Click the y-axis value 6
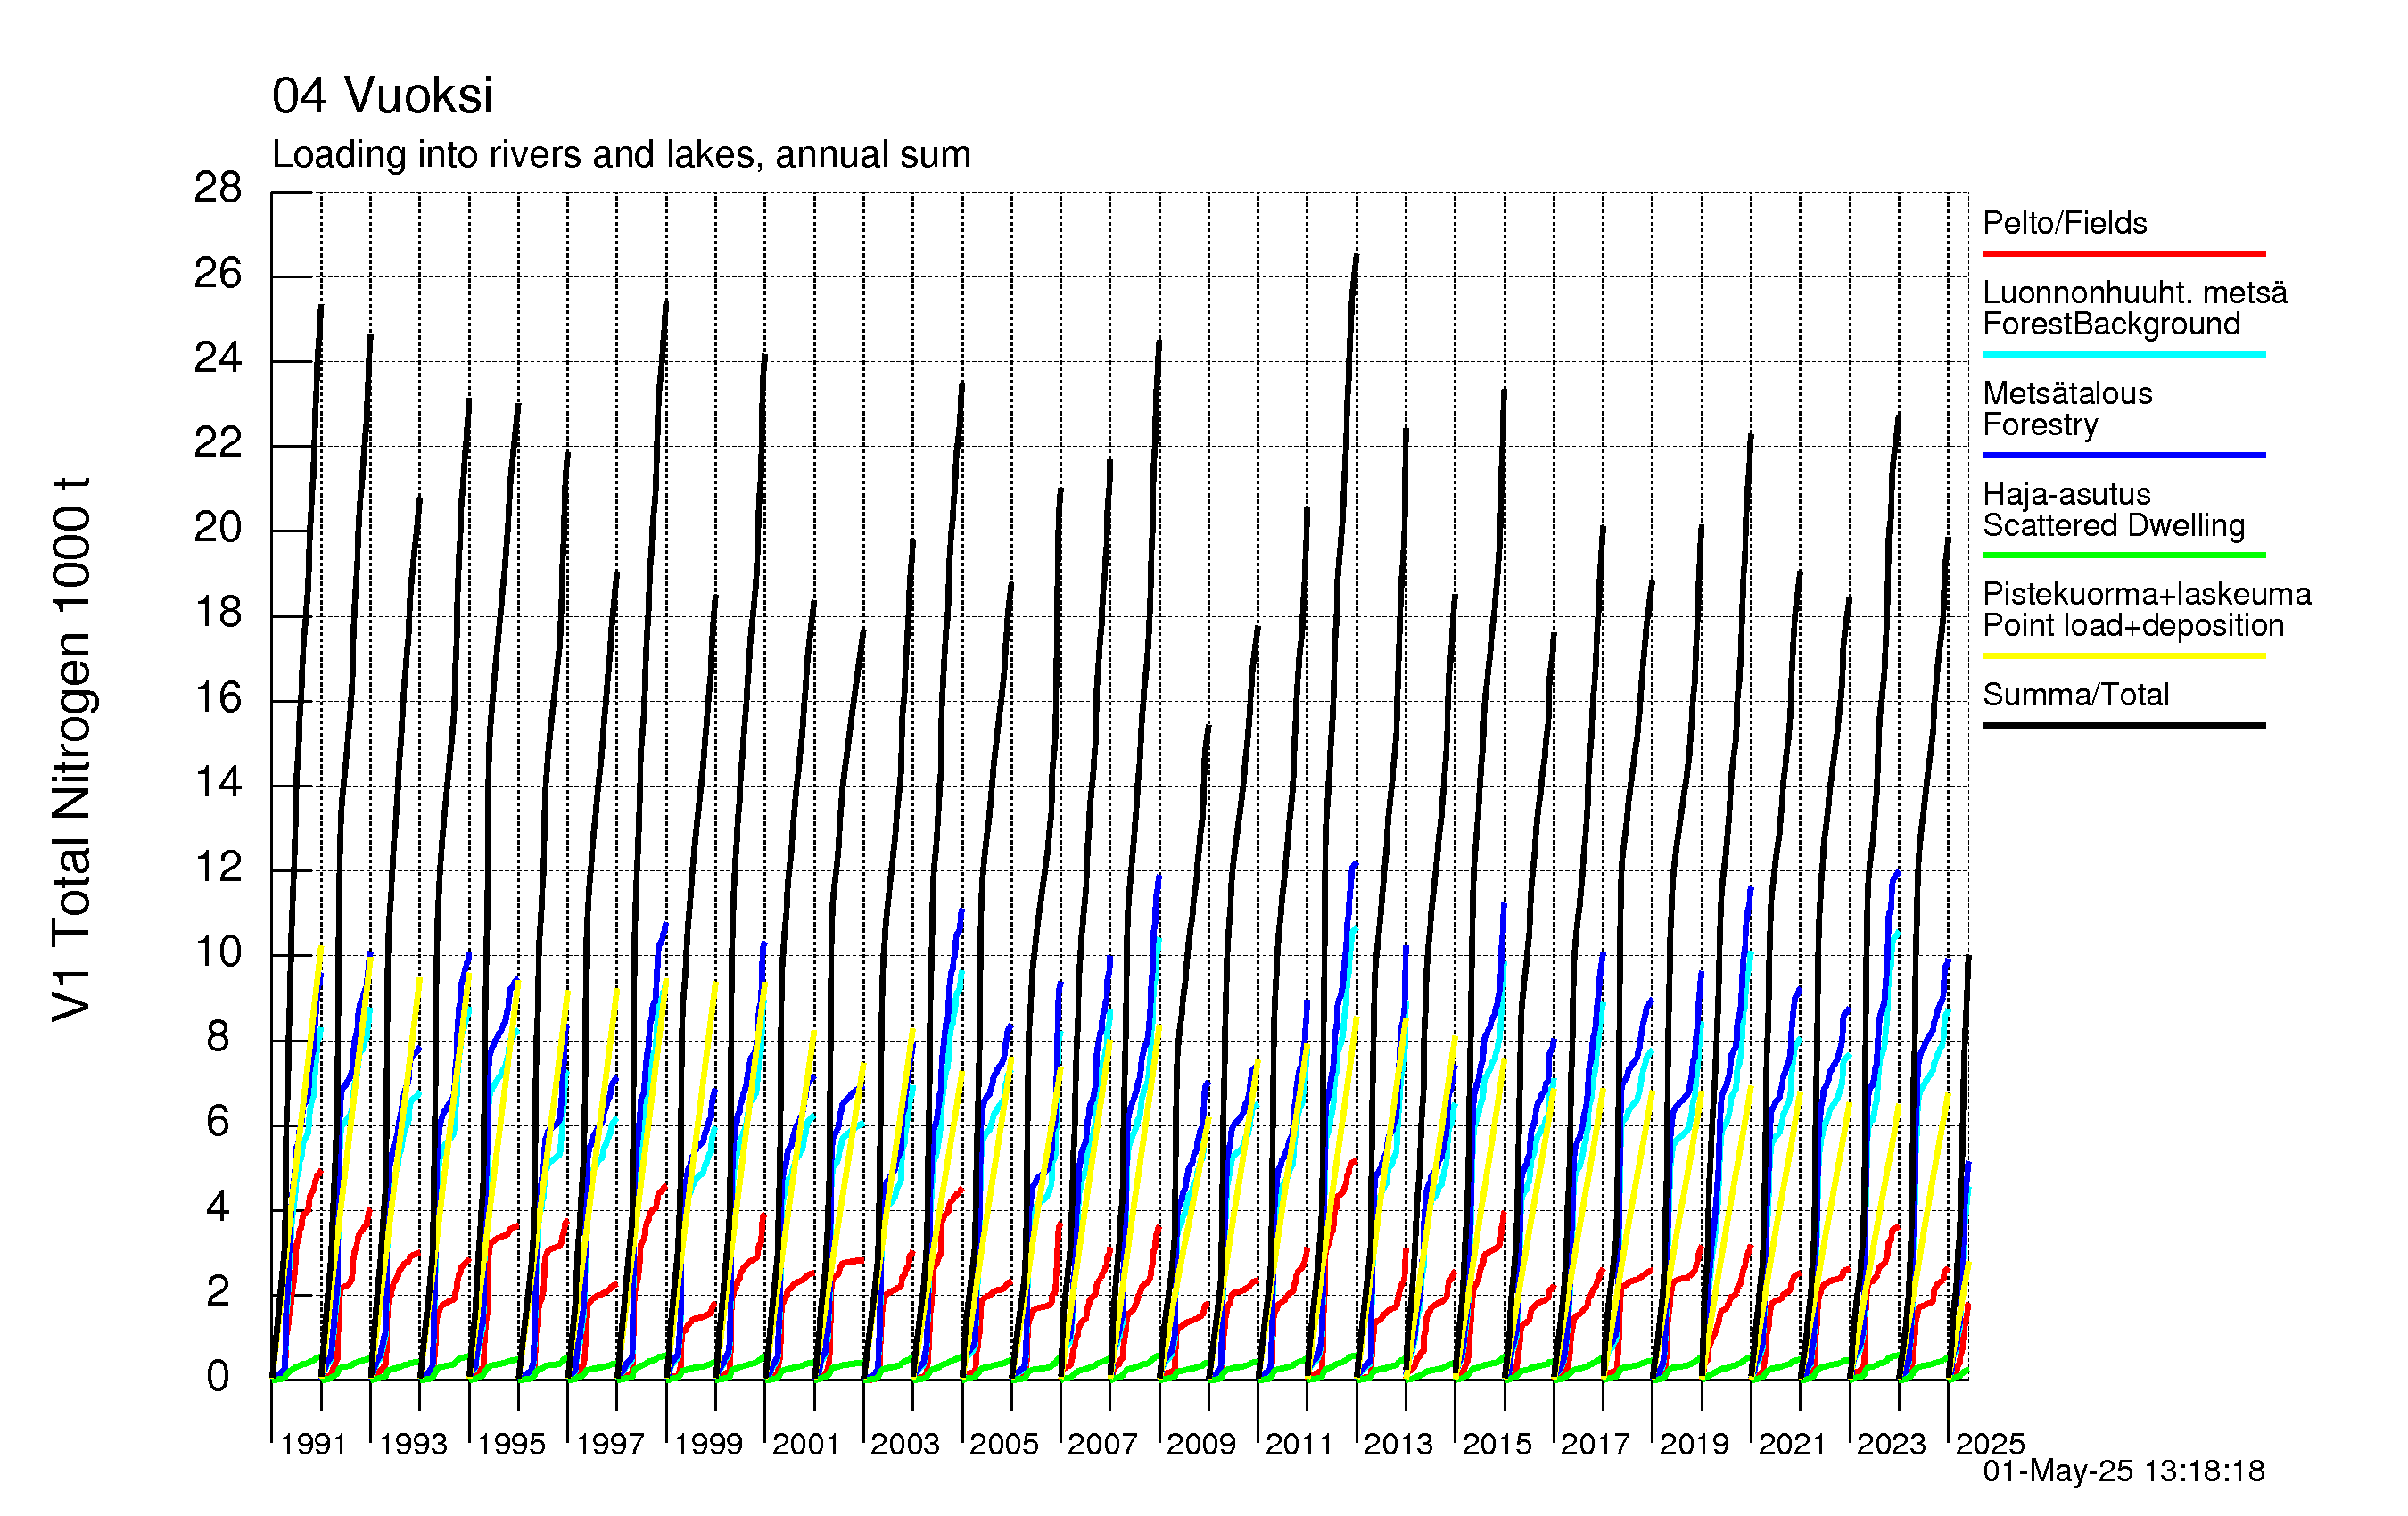2408x1516 pixels. 218,1122
